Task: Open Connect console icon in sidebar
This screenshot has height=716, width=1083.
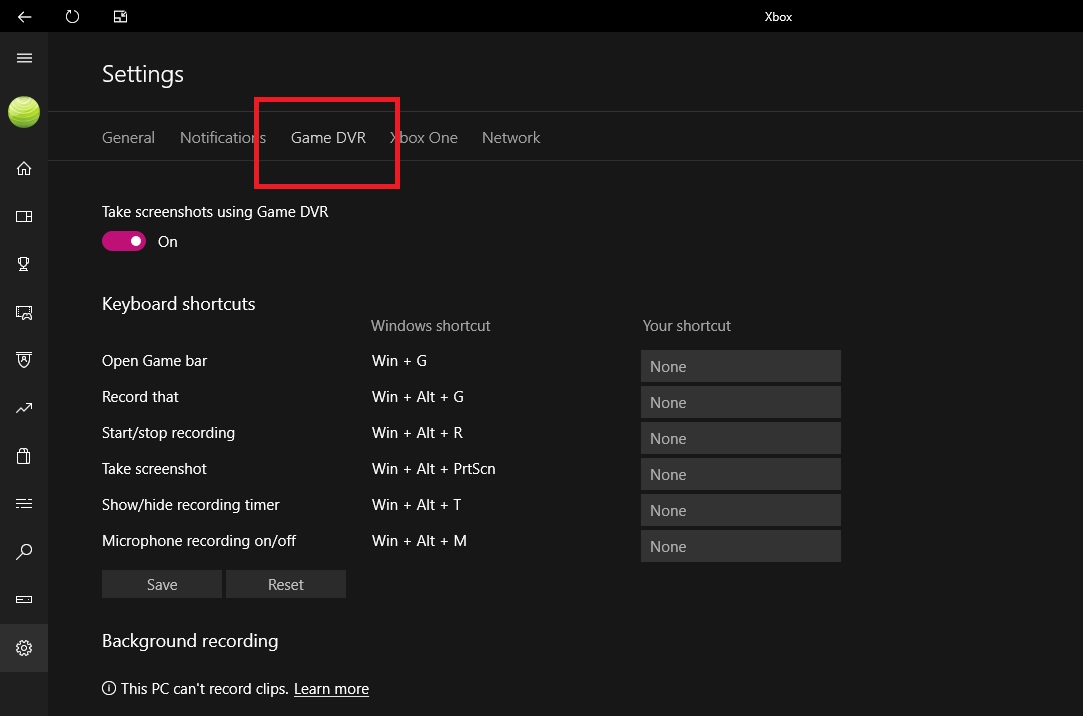Action: (x=24, y=599)
